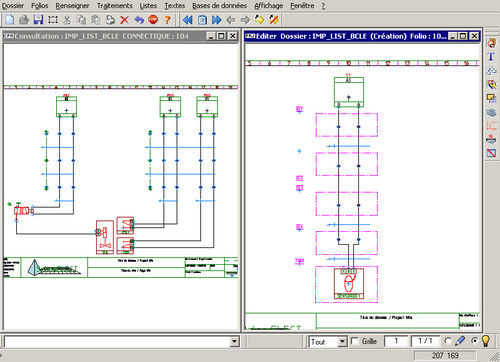Open the Traitements menu
Image resolution: width=500 pixels, height=362 pixels.
point(115,6)
